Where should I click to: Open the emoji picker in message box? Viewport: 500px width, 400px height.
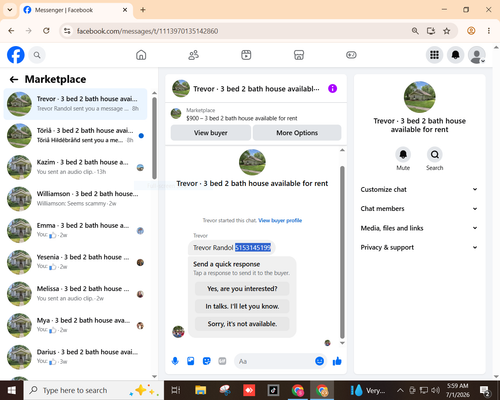(x=319, y=361)
